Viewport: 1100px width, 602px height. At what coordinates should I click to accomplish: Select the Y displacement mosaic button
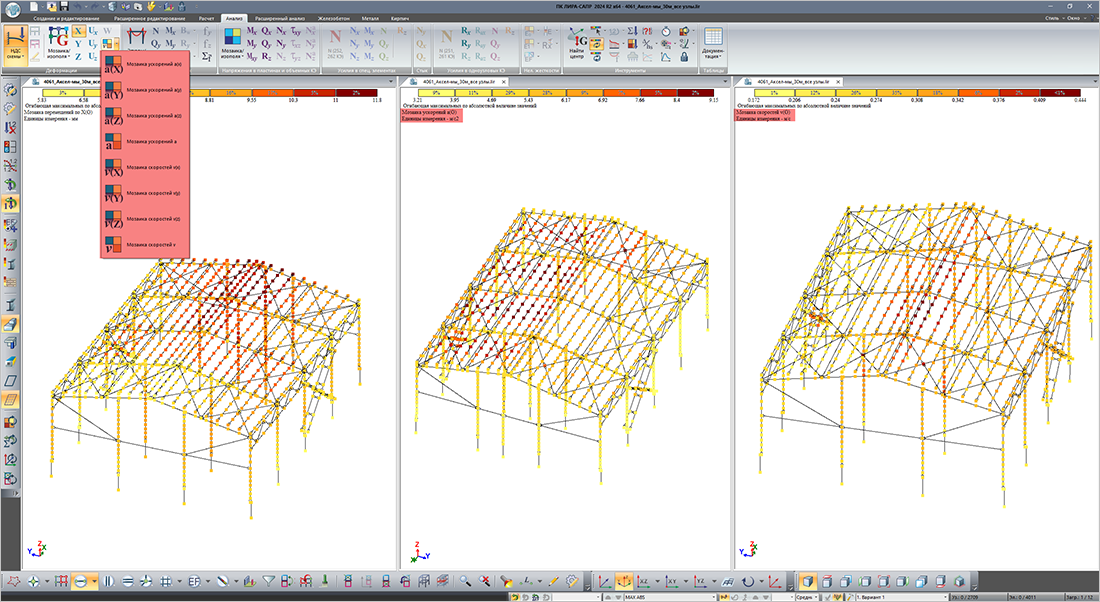coord(79,44)
